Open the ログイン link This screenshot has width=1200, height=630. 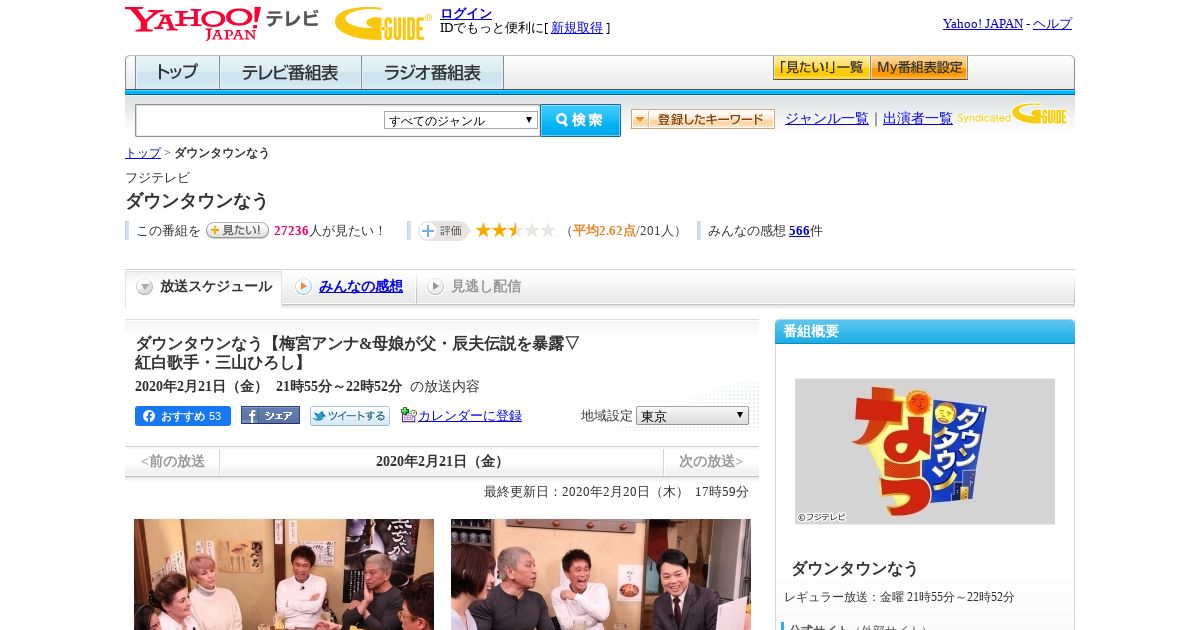pos(466,13)
